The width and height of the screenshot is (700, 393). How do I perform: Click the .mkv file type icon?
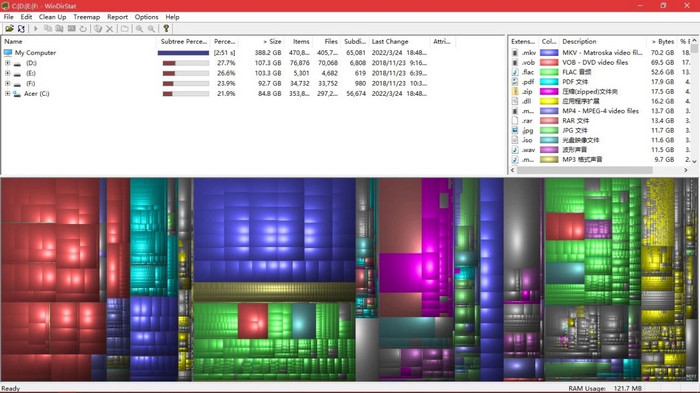[515, 53]
